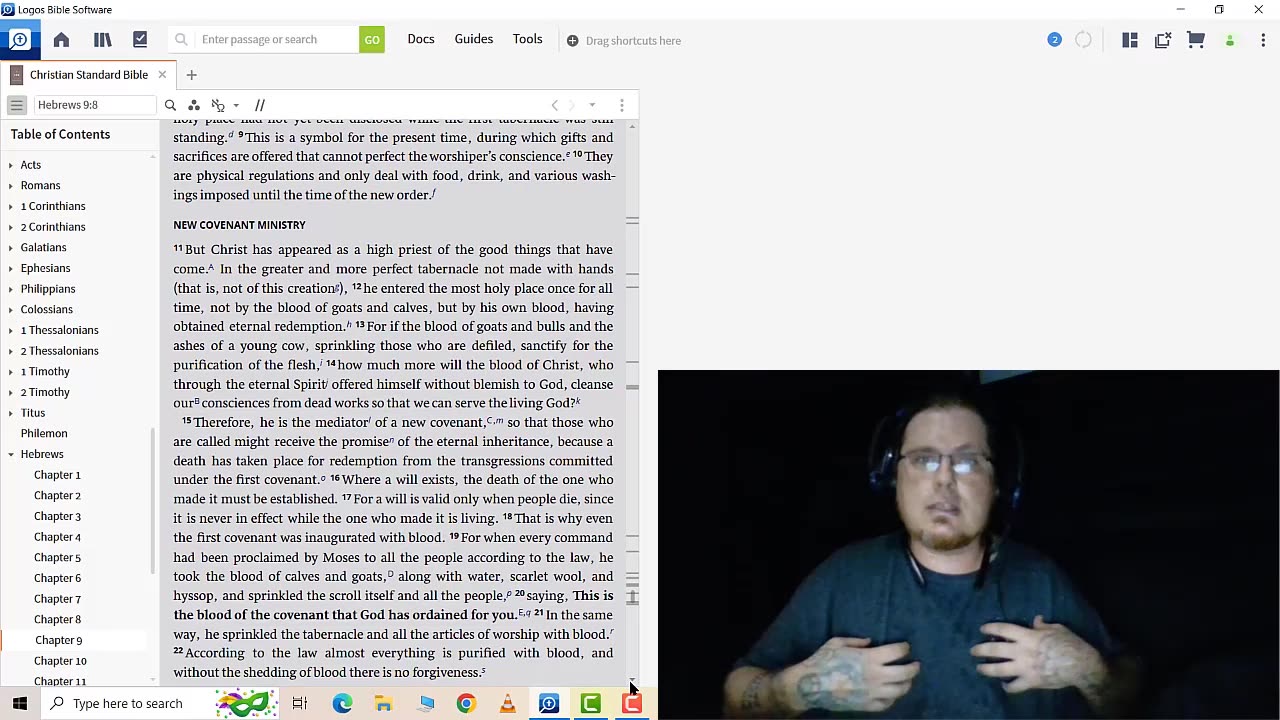Switch to Logos in the taskbar
The height and width of the screenshot is (720, 1280).
[x=549, y=704]
